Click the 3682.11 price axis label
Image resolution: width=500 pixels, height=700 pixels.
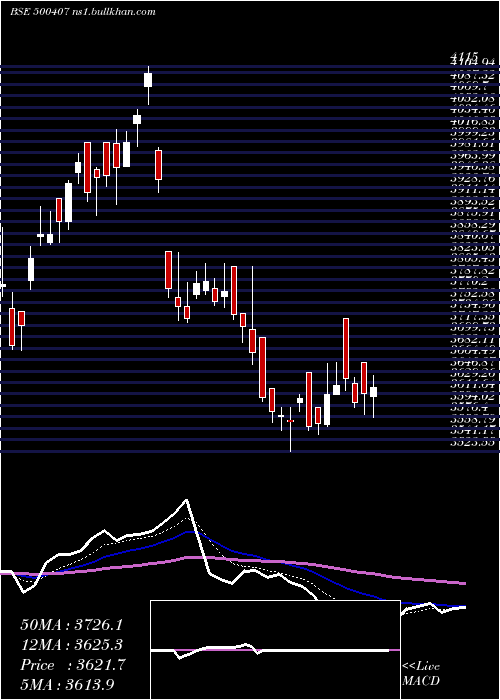(474, 340)
